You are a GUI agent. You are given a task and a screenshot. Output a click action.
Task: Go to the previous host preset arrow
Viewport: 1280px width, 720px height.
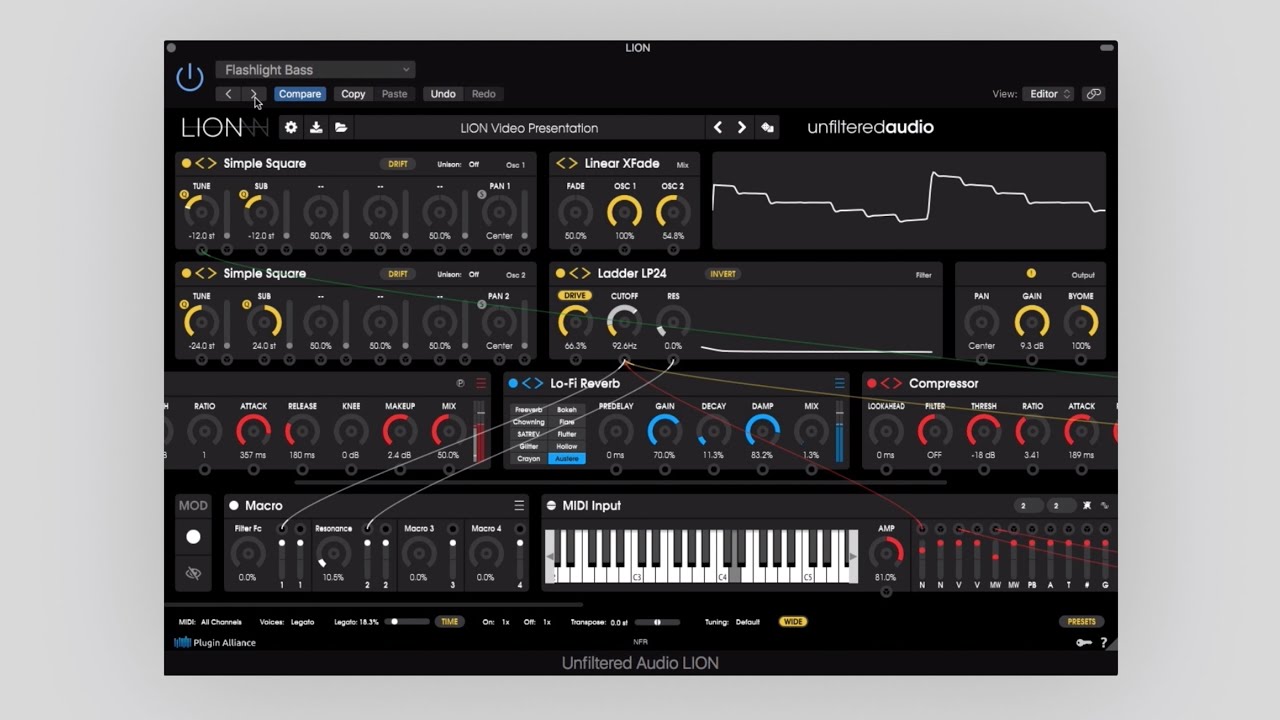(x=228, y=94)
